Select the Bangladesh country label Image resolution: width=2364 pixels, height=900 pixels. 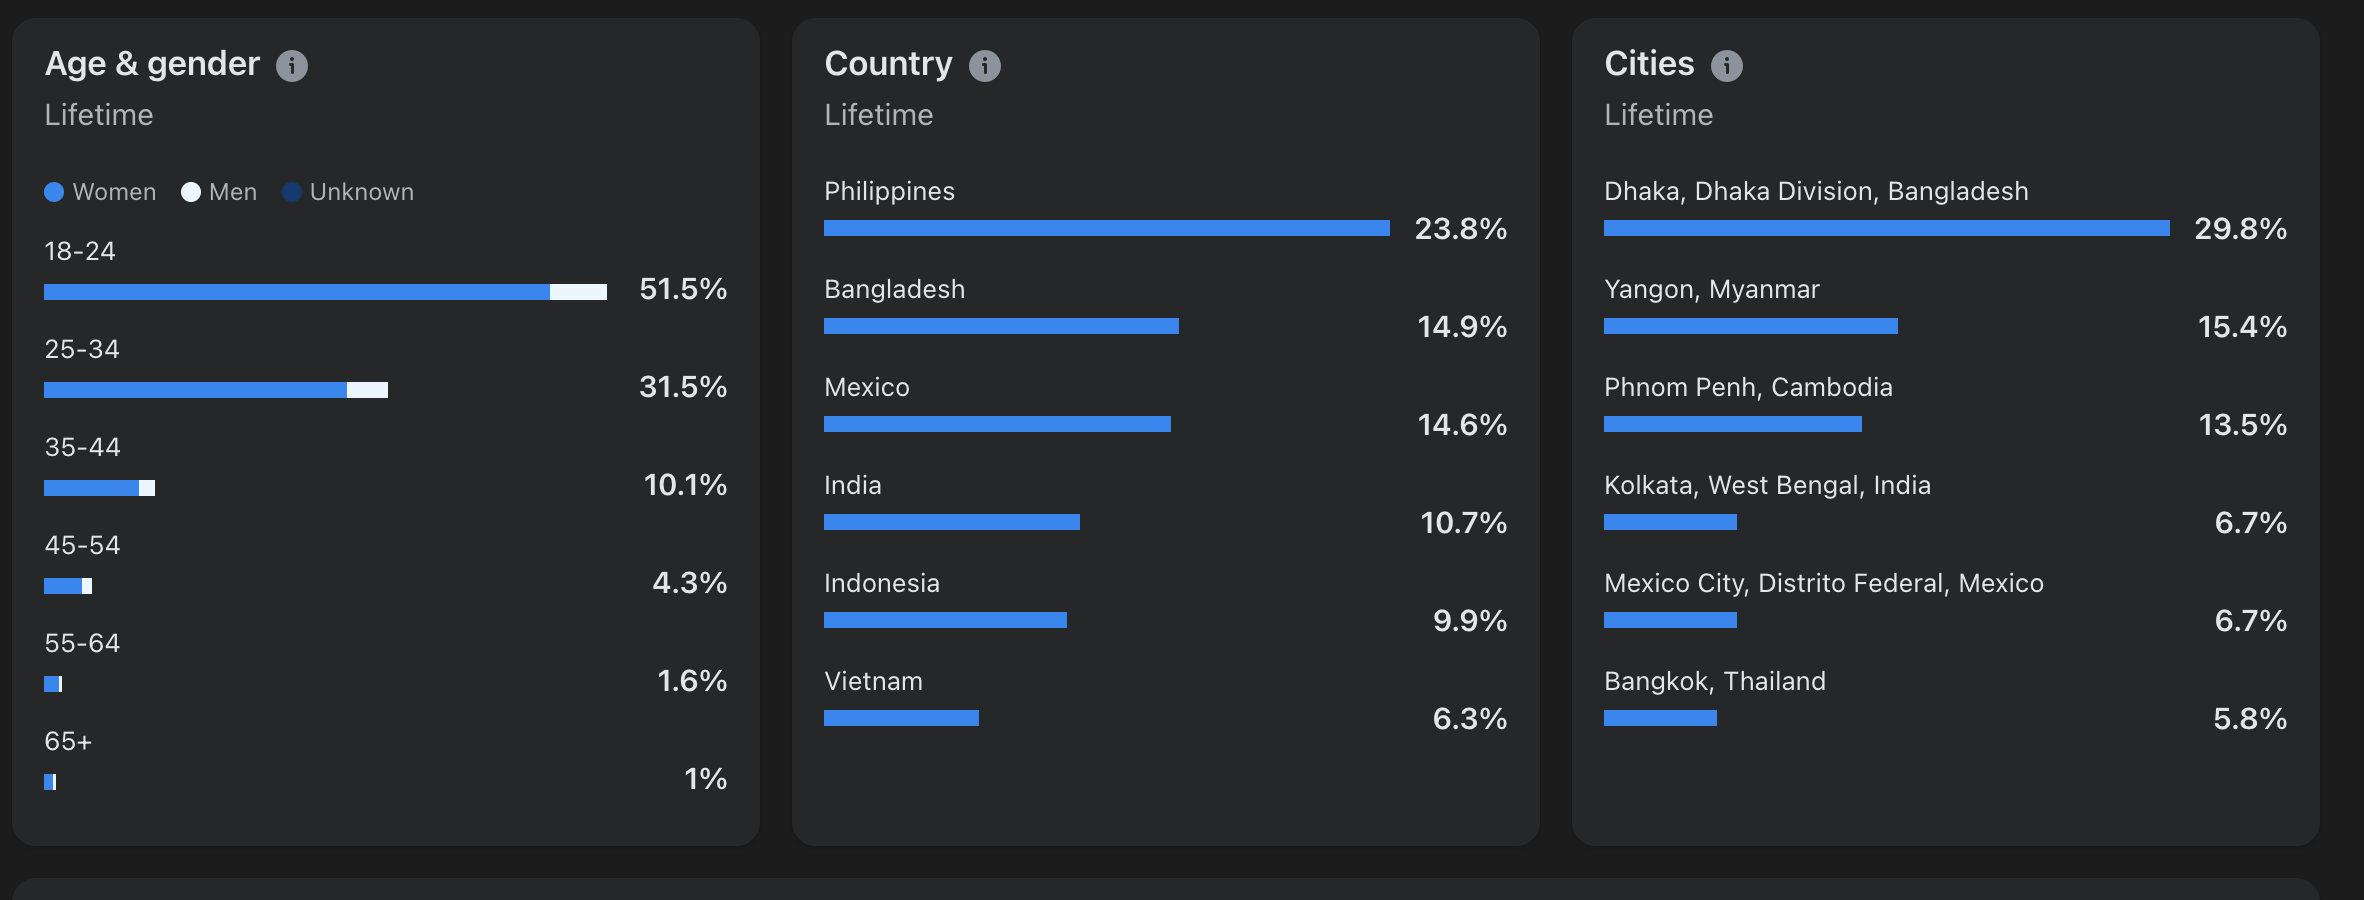point(894,290)
